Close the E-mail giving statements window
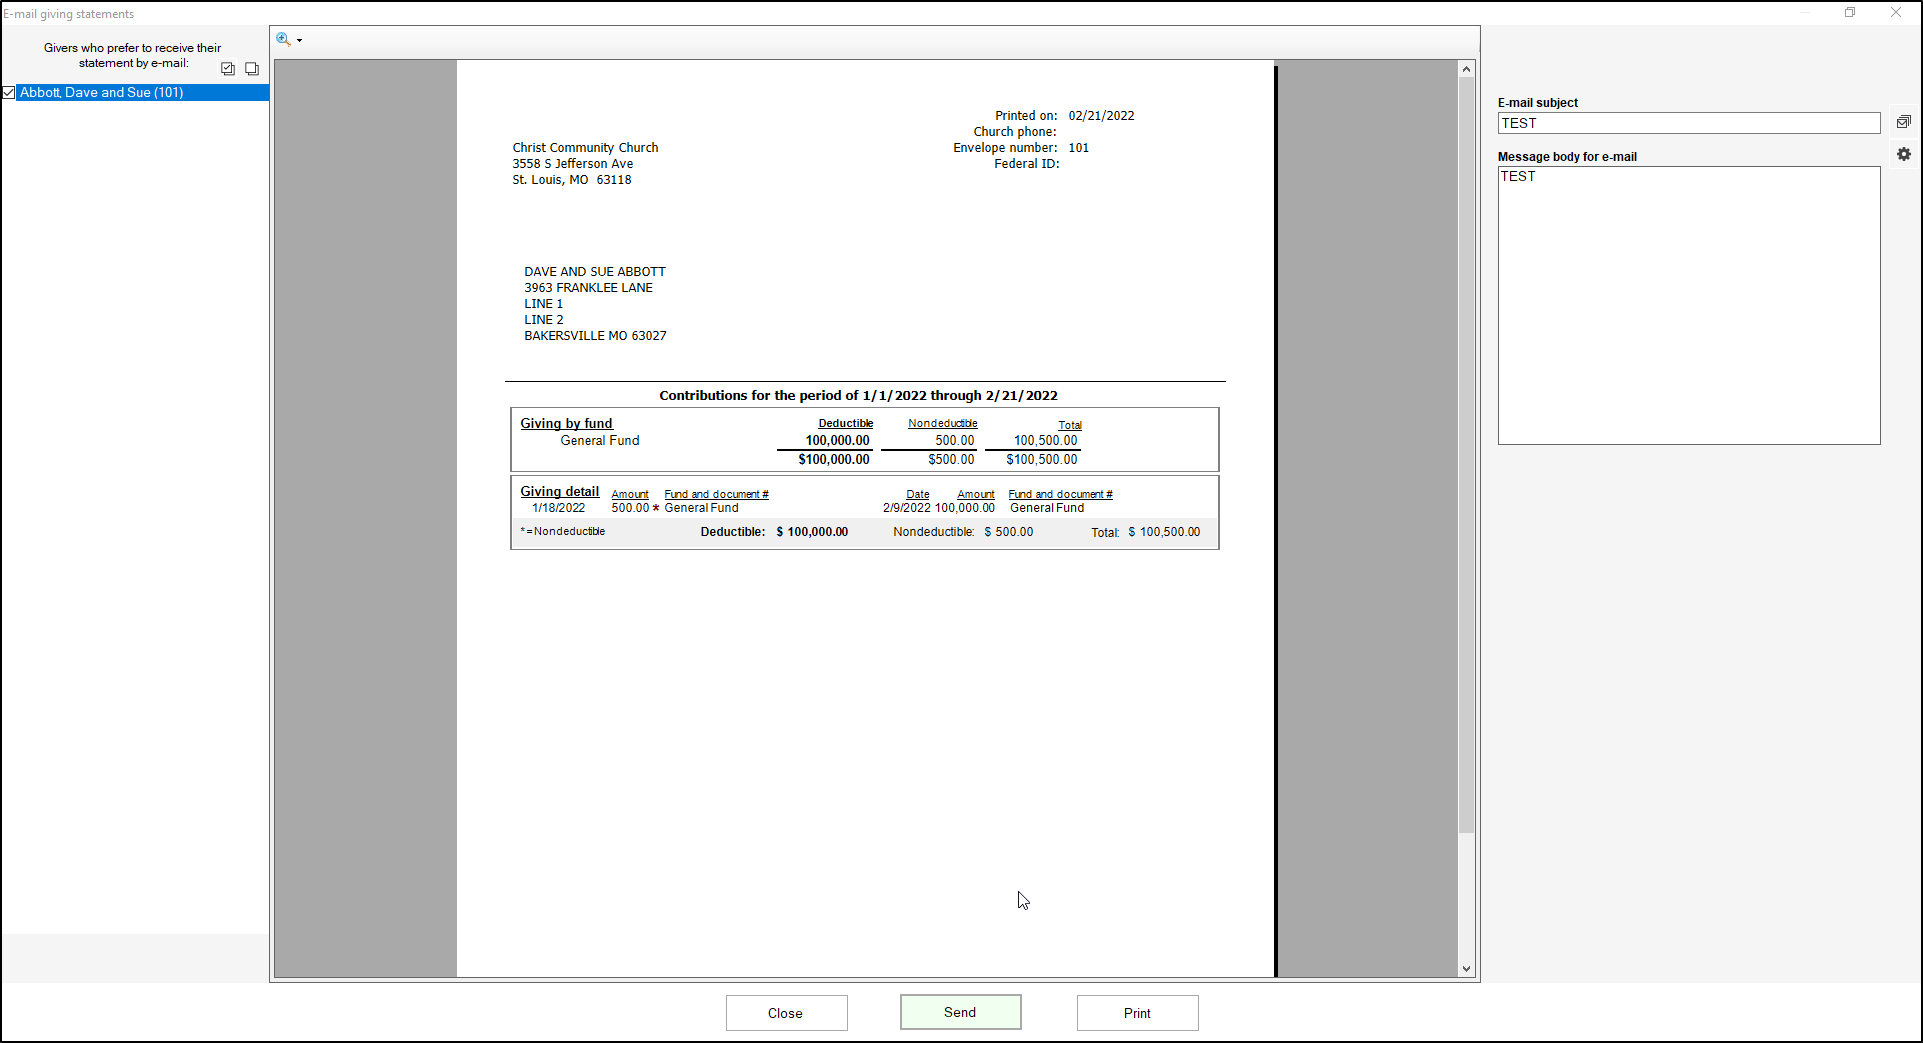The image size is (1923, 1043). tap(1895, 13)
